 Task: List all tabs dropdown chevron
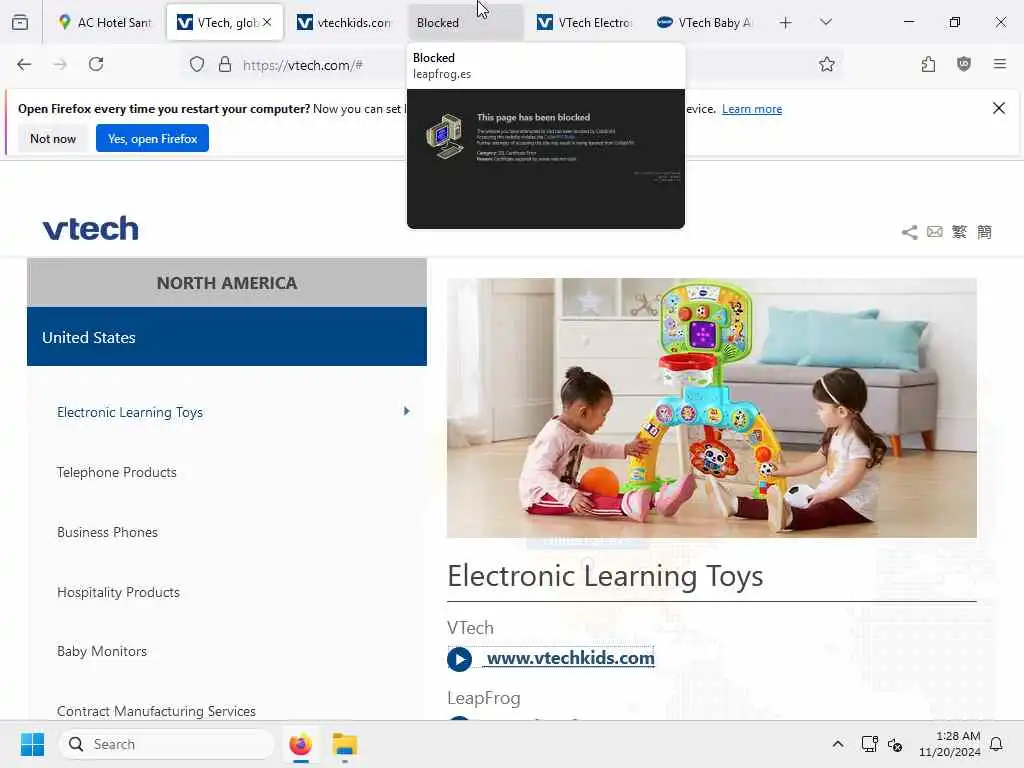click(x=825, y=23)
